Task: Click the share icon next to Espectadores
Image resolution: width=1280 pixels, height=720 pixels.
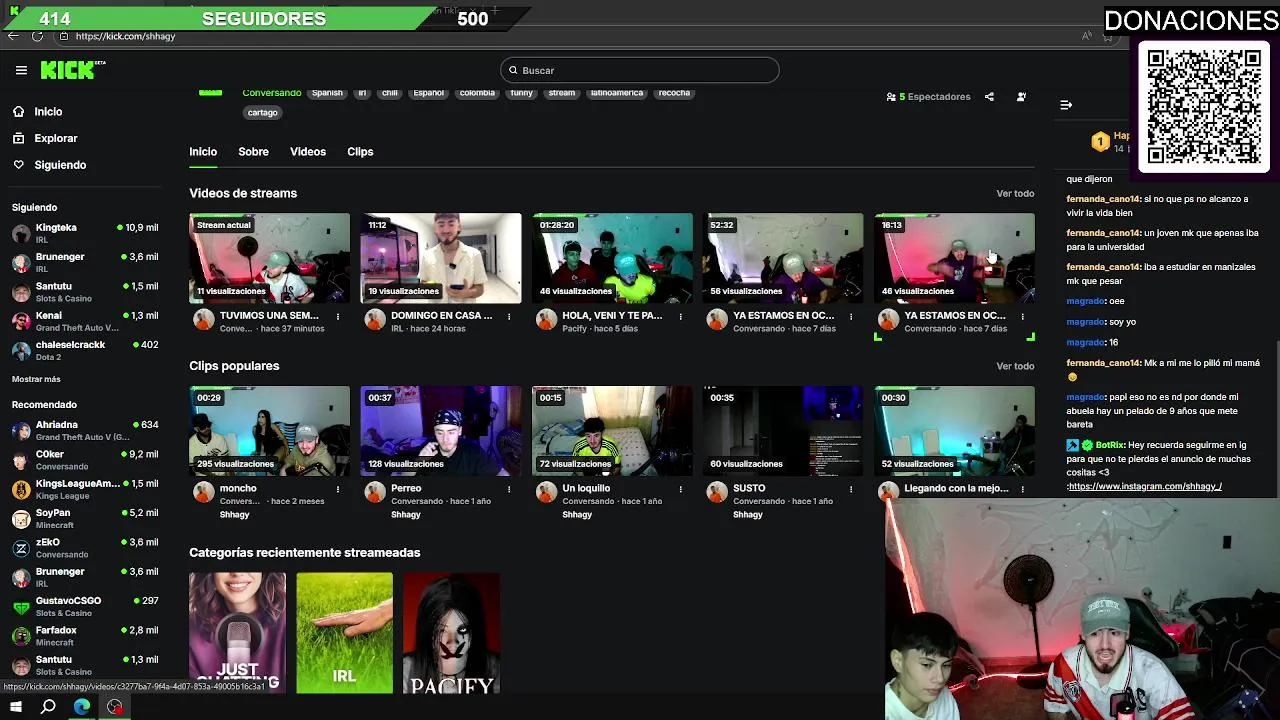Action: pyautogui.click(x=989, y=97)
